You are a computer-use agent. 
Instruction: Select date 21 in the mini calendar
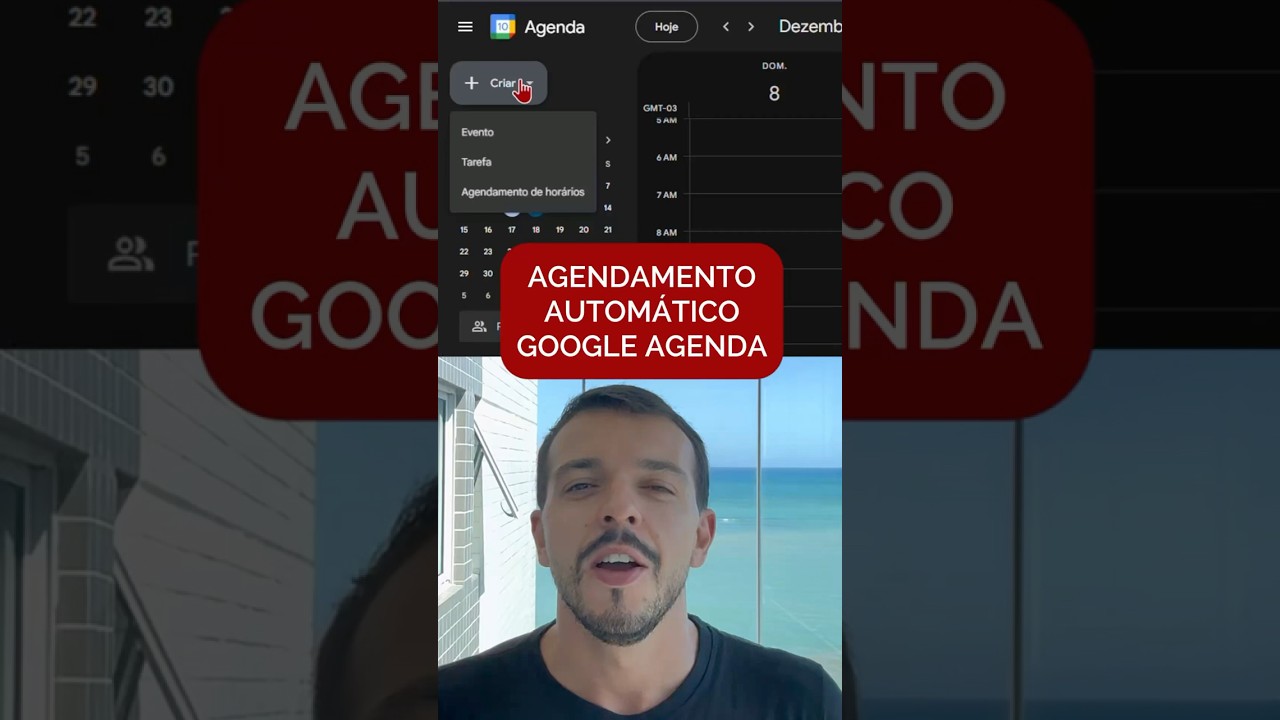pyautogui.click(x=607, y=230)
